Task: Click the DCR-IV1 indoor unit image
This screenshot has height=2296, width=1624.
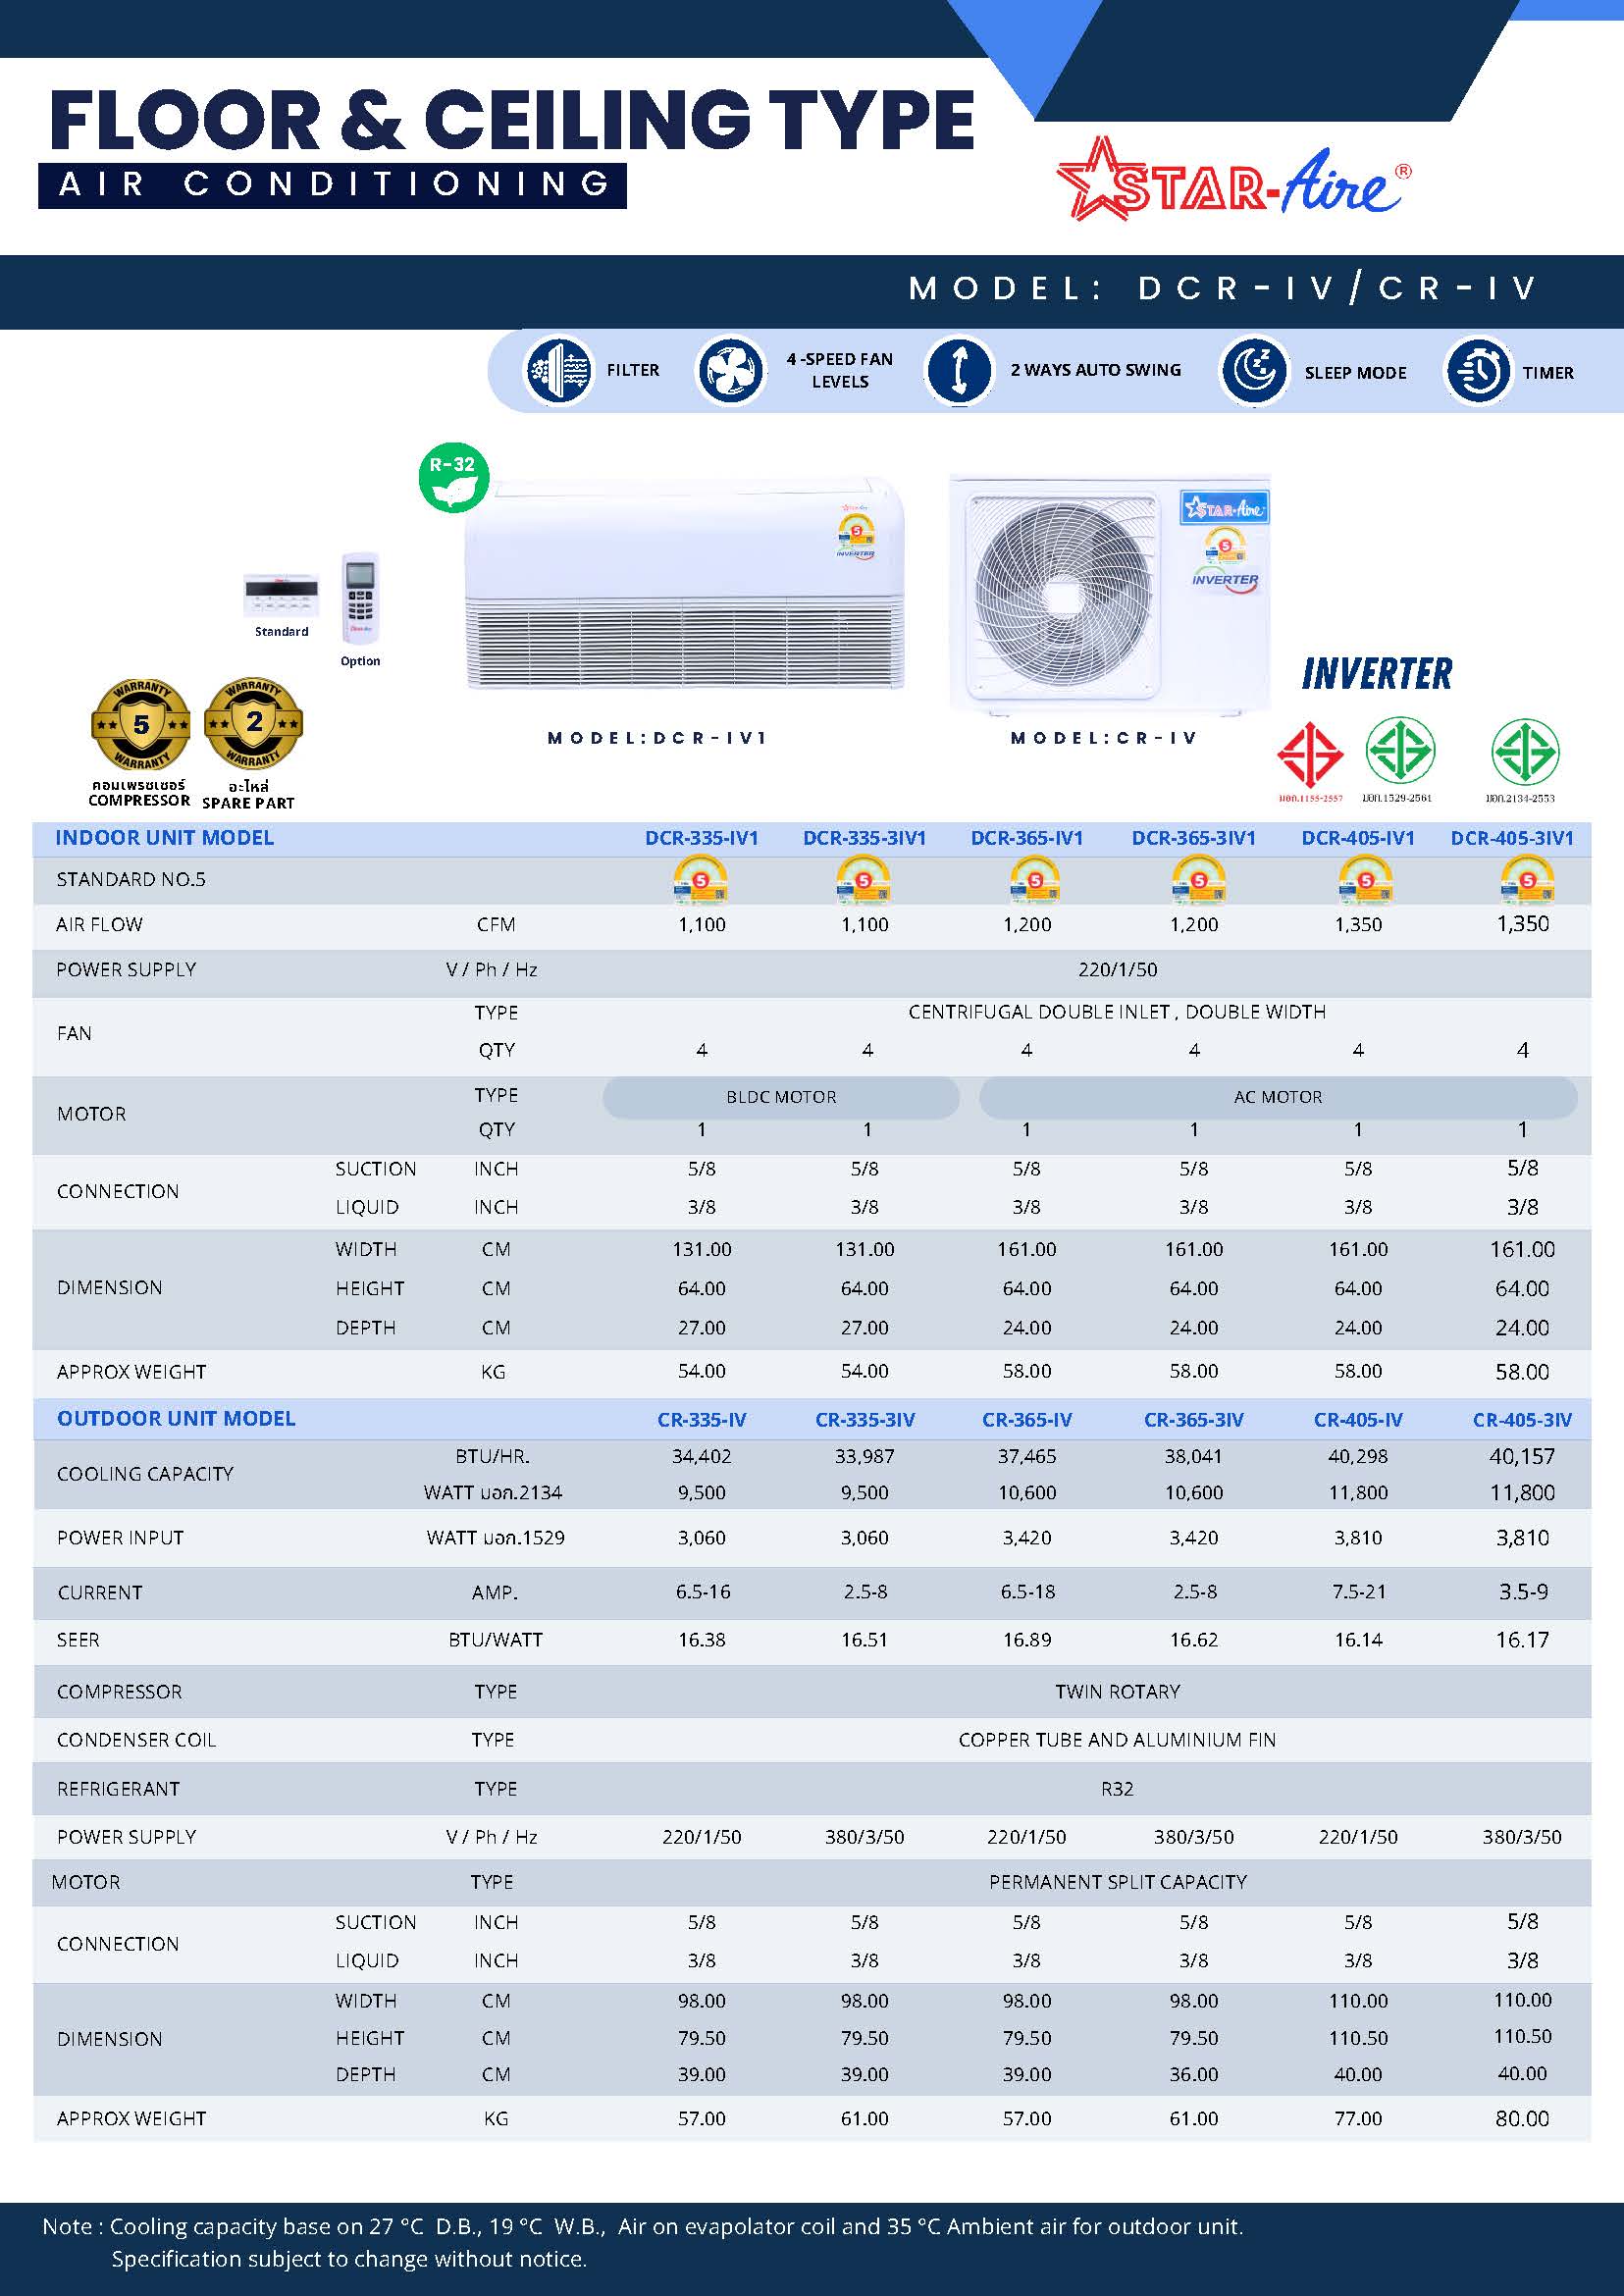Action: tap(685, 584)
